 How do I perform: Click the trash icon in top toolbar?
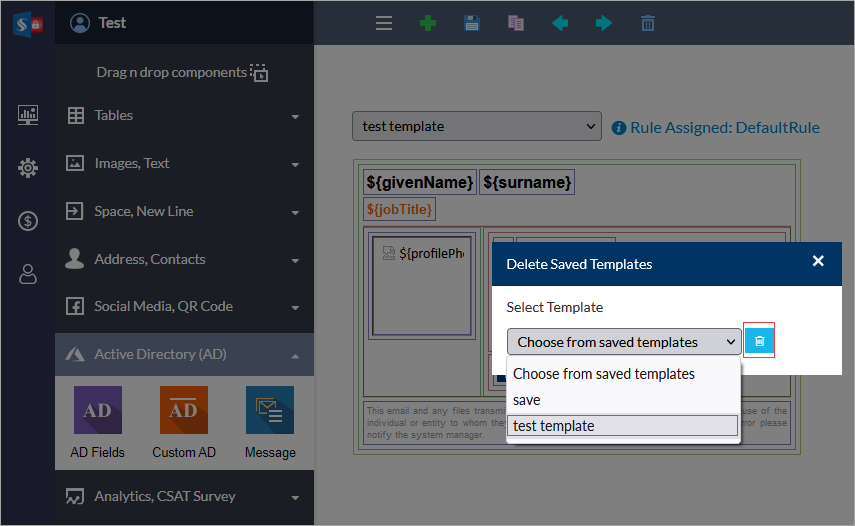click(648, 23)
